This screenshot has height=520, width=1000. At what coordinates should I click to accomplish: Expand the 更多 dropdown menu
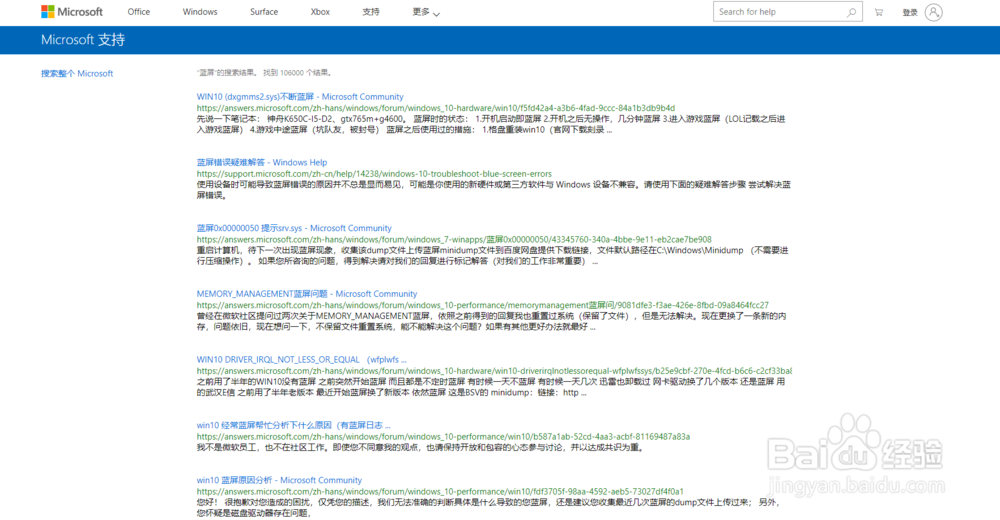[426, 12]
